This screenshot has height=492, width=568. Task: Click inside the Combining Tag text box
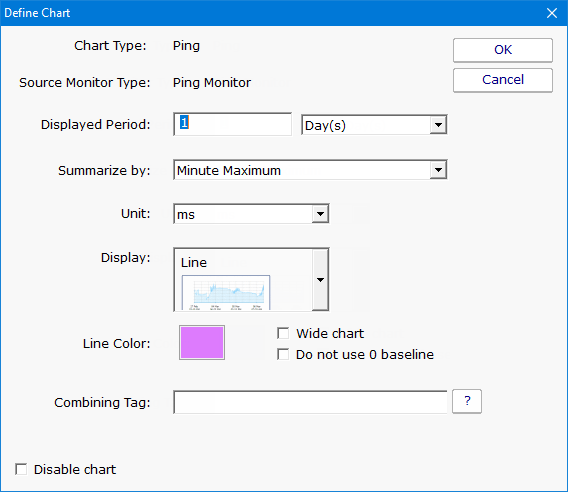pos(310,402)
